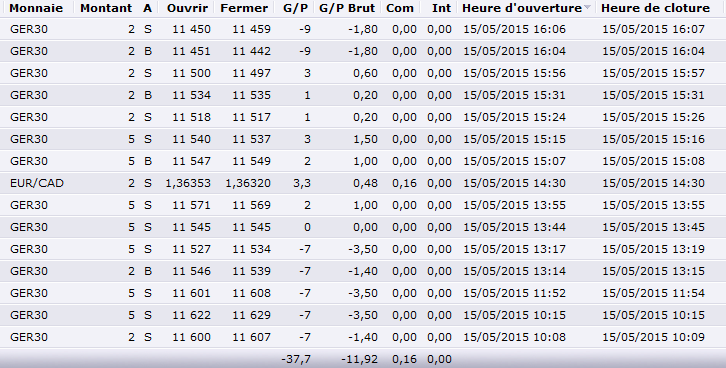Click the A column header

coord(147,8)
